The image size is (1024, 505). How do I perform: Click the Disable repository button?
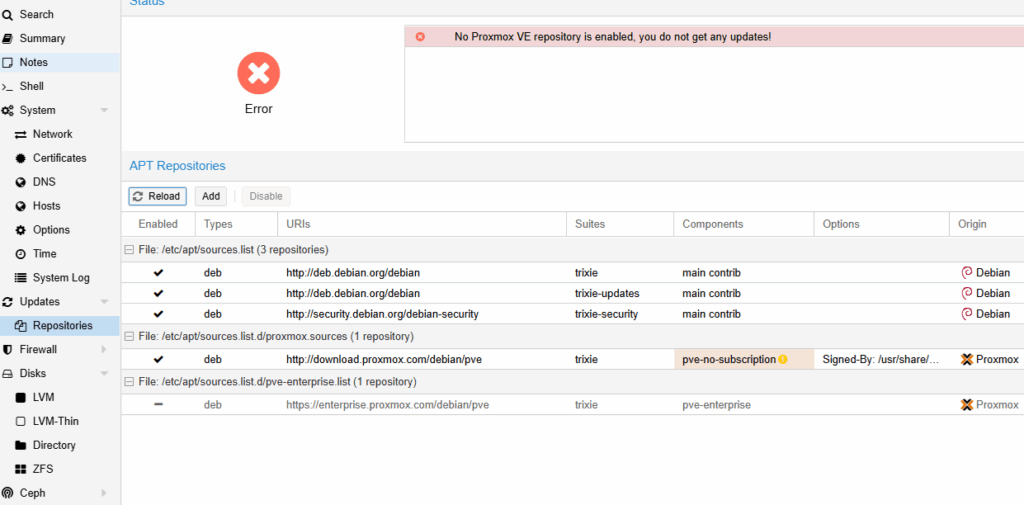point(266,196)
